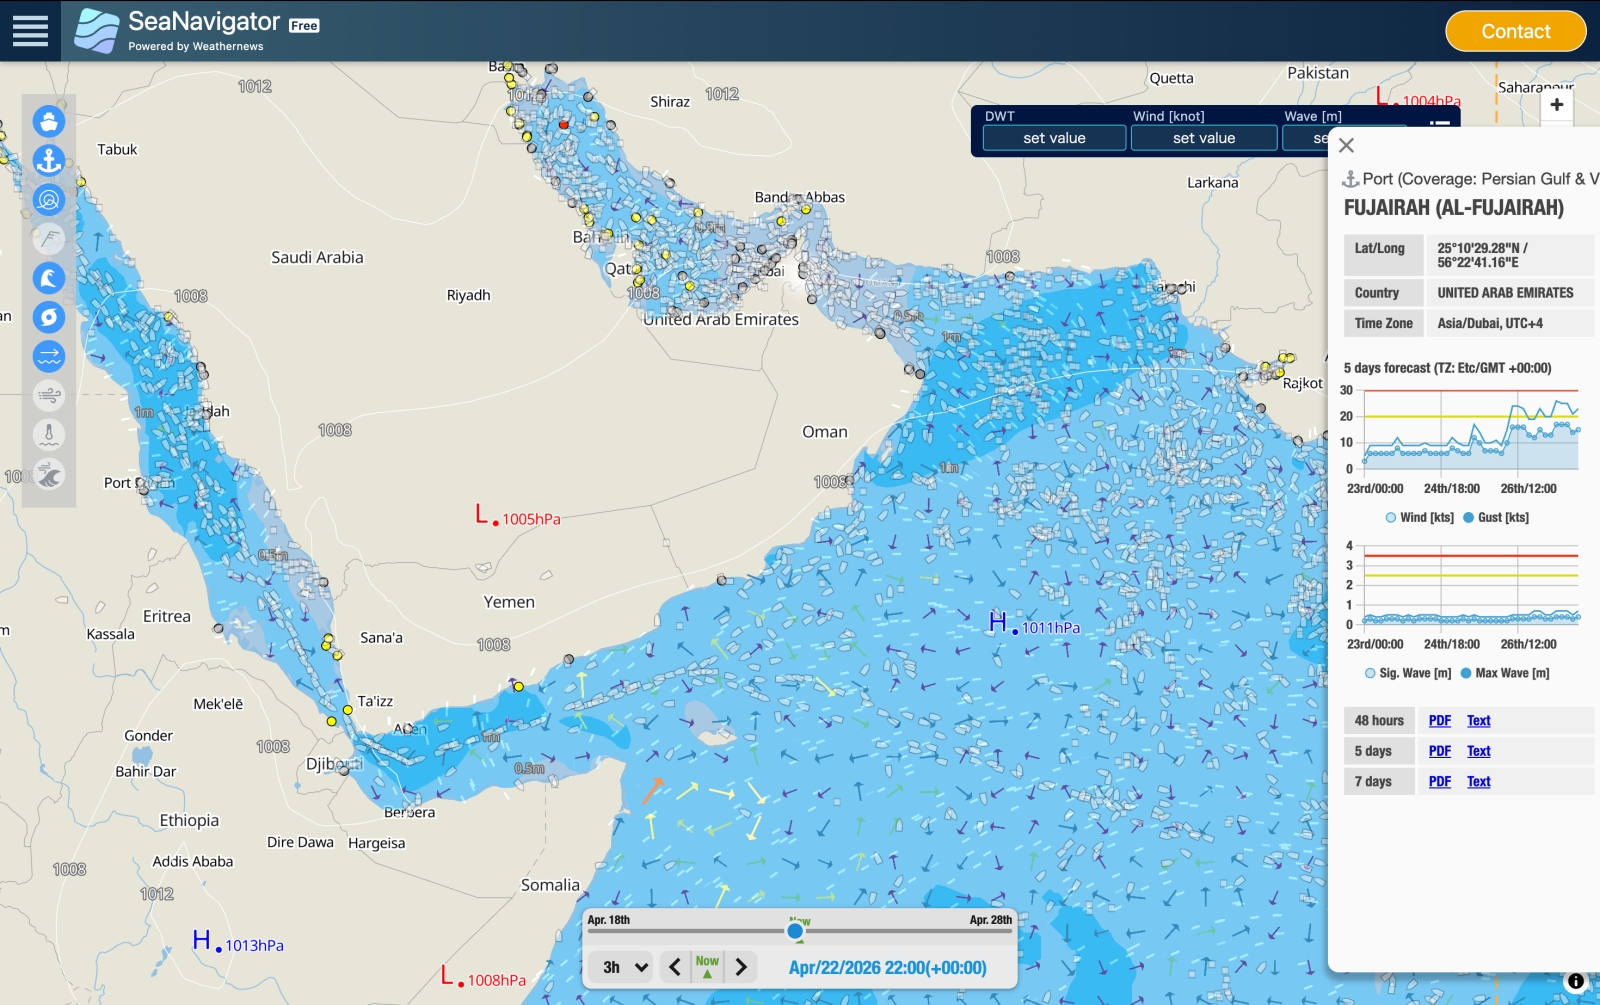Toggle the ocean current arrow layer
This screenshot has width=1600, height=1005.
49,356
